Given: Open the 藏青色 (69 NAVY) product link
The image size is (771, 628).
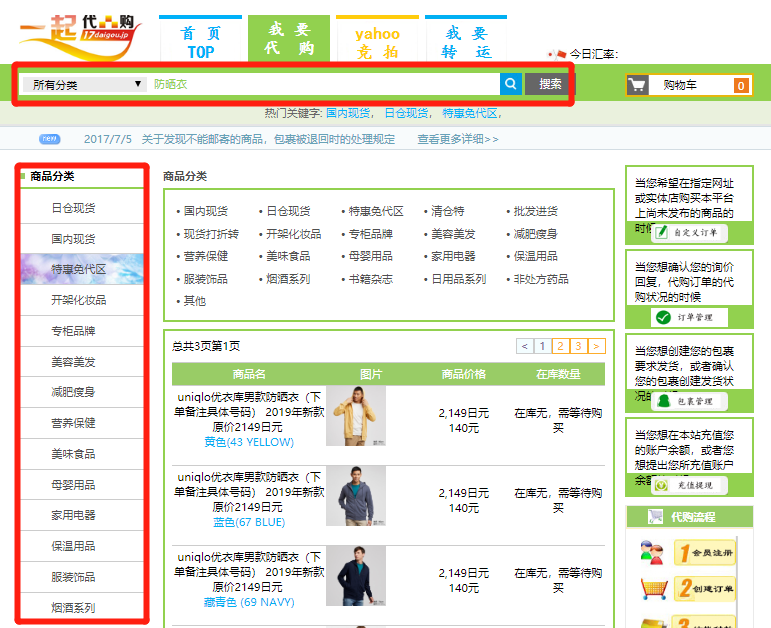Looking at the screenshot, I should 249,602.
